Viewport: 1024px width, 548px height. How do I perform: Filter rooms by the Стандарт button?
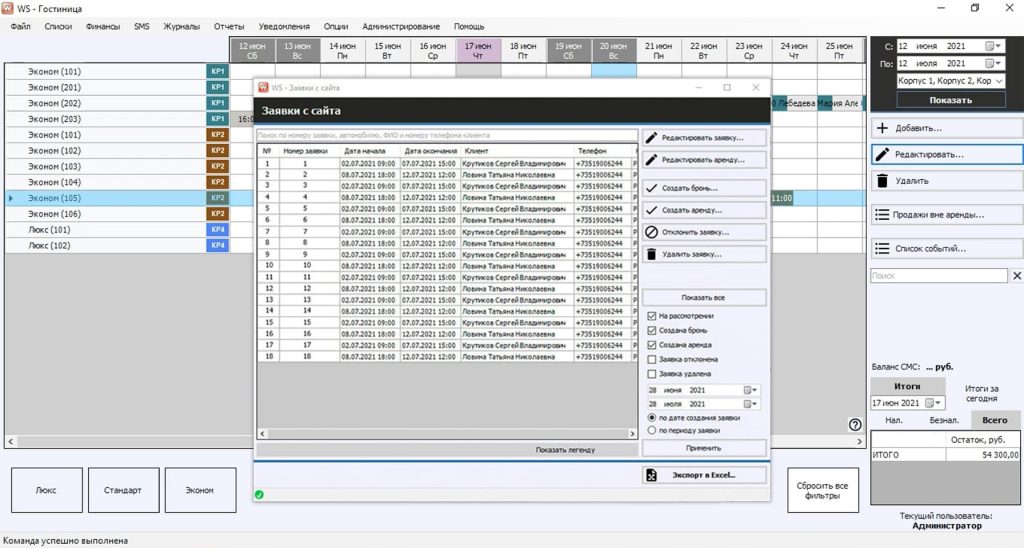point(123,491)
